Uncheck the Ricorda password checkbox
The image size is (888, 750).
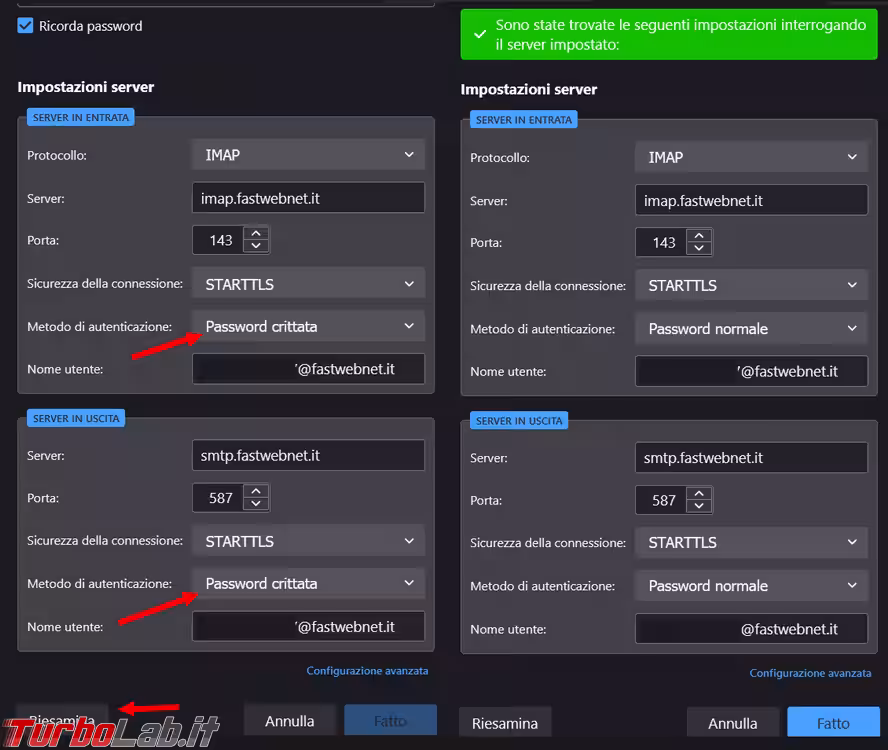point(26,26)
